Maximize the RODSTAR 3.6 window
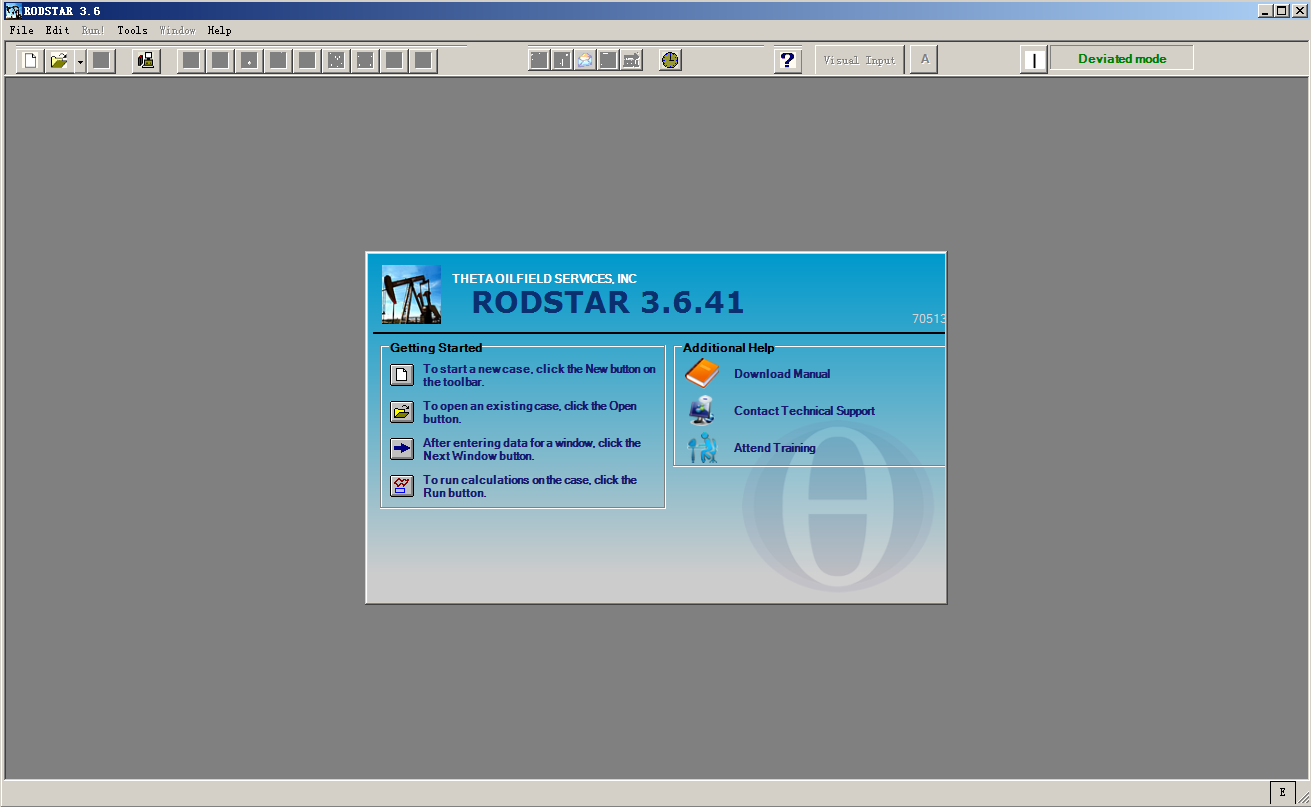 tap(1281, 10)
